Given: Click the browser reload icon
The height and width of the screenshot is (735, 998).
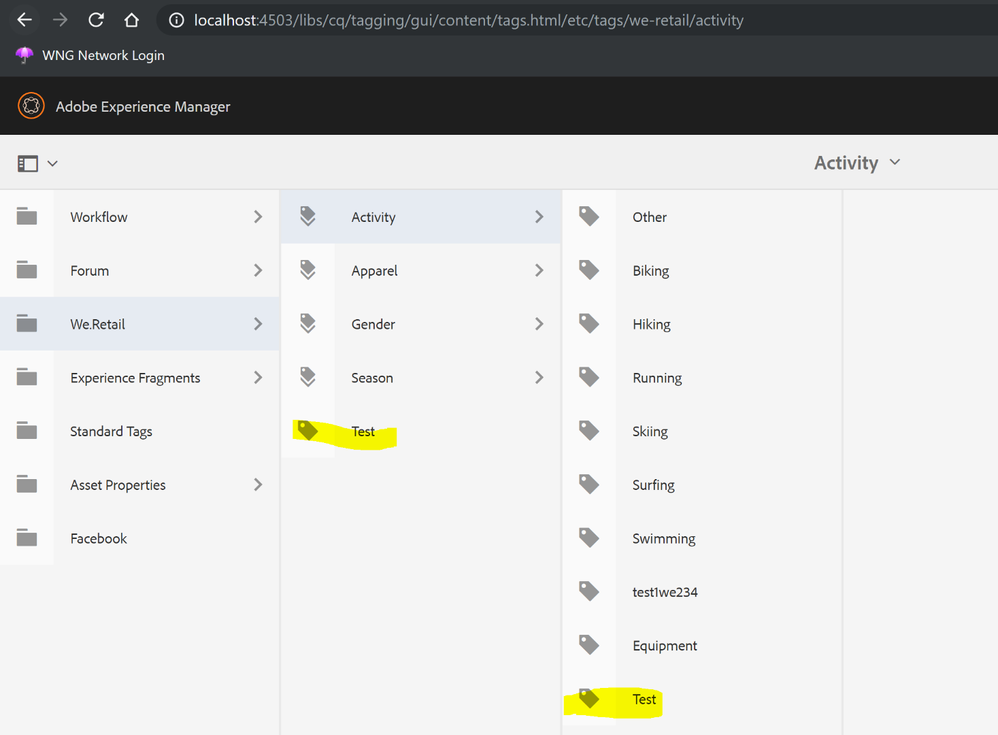Looking at the screenshot, I should [x=96, y=20].
